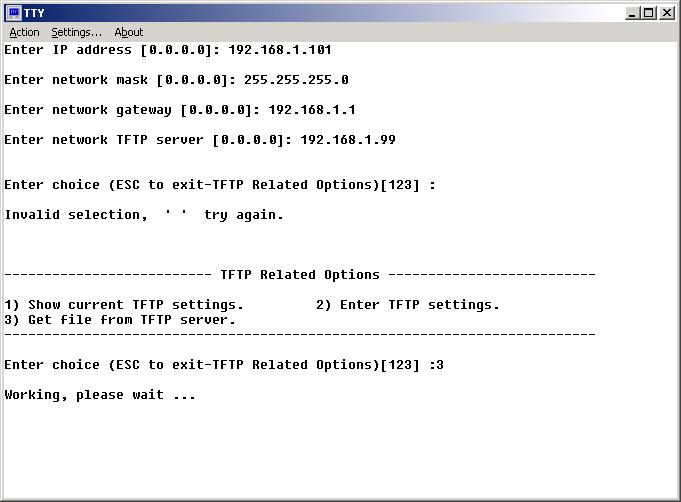Maximize the TTY window
Screen dimensions: 681x502
[650, 13]
